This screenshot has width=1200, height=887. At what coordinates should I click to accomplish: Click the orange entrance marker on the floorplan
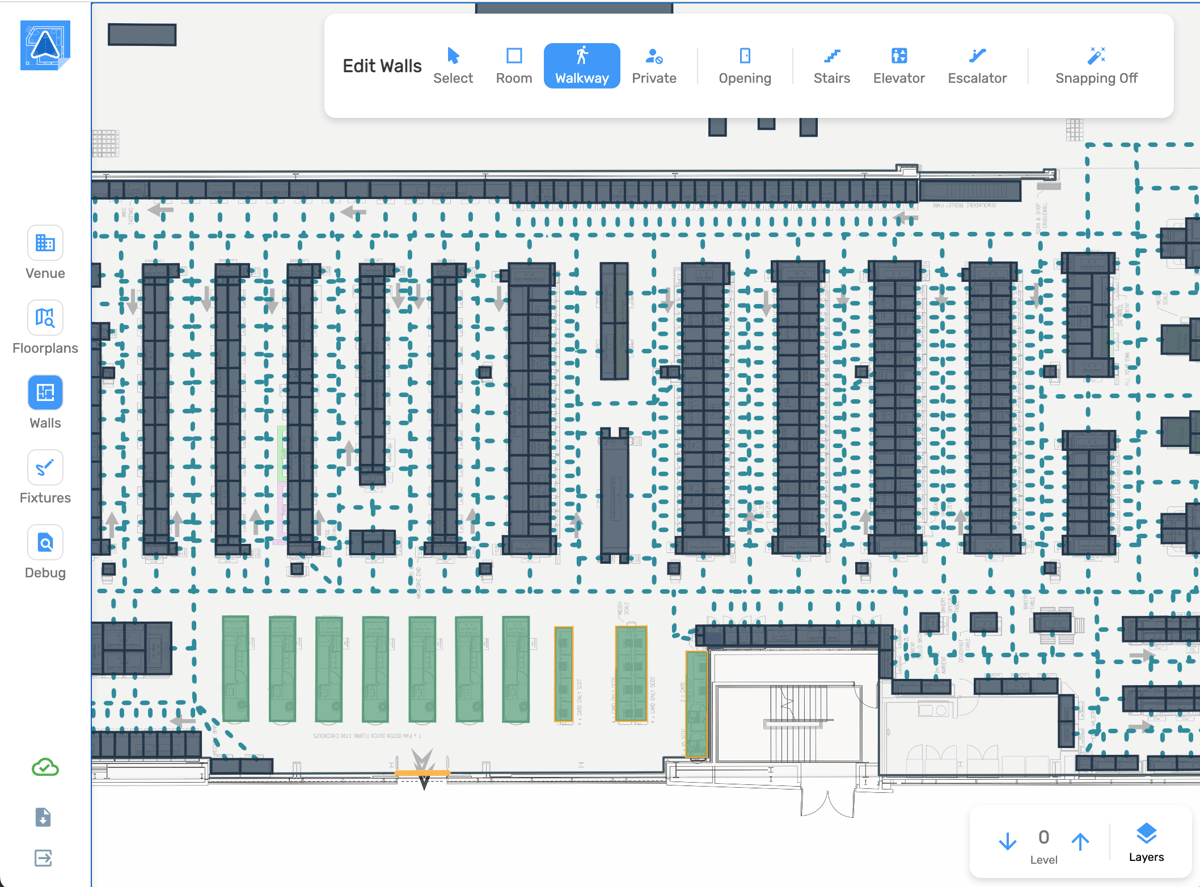coord(423,773)
